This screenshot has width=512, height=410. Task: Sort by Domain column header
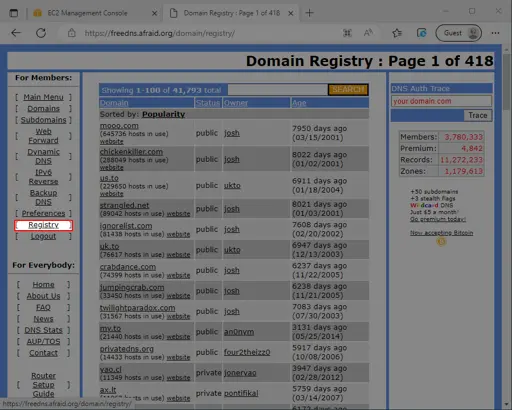114,103
